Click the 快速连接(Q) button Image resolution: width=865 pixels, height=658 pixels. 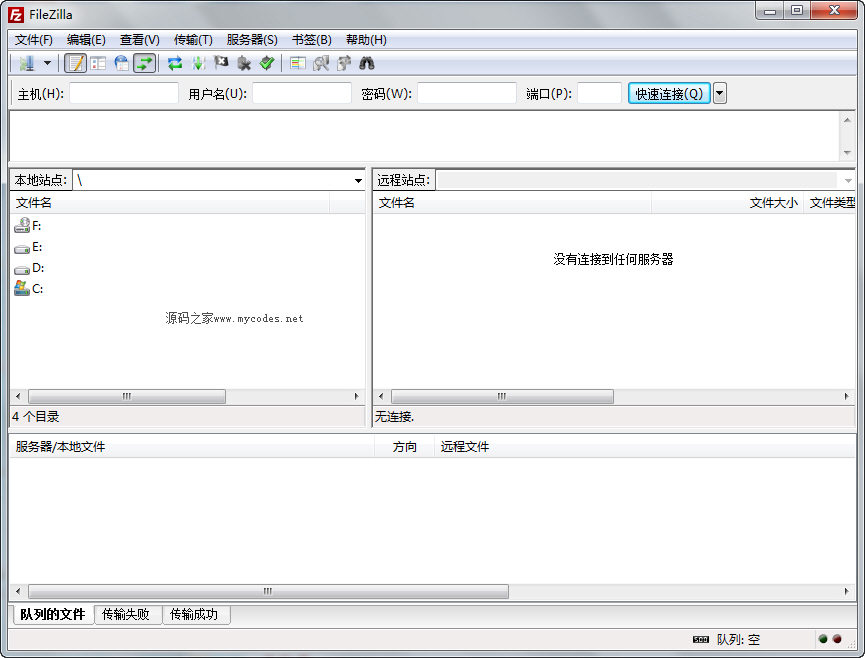[669, 93]
